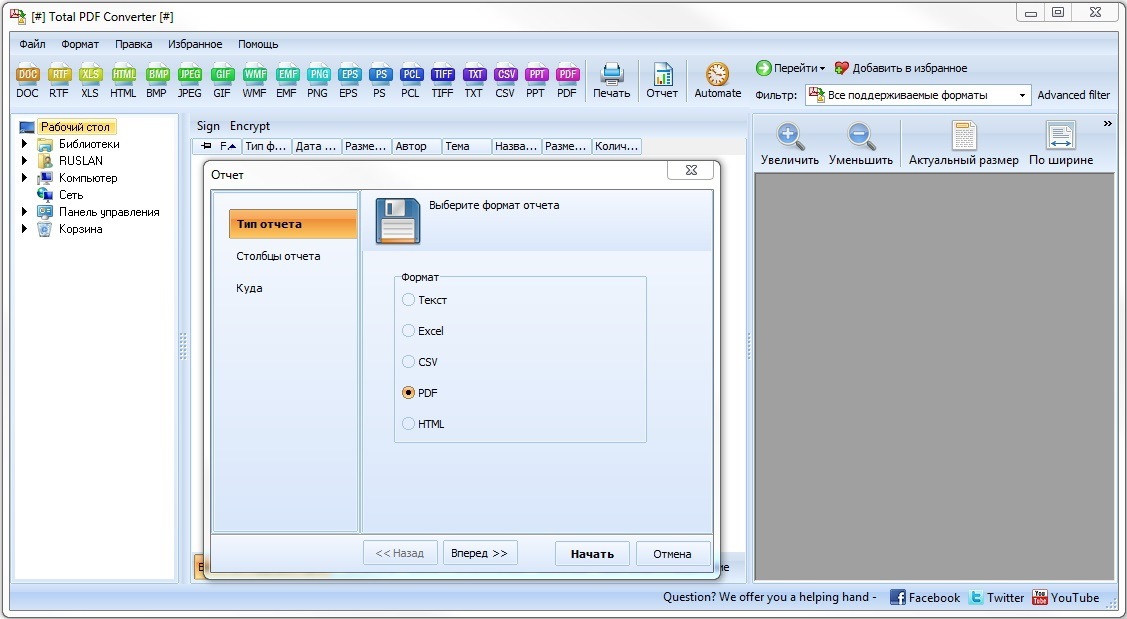The image size is (1127, 619).
Task: Zoom in with the Увеличить button
Action: pyautogui.click(x=790, y=144)
